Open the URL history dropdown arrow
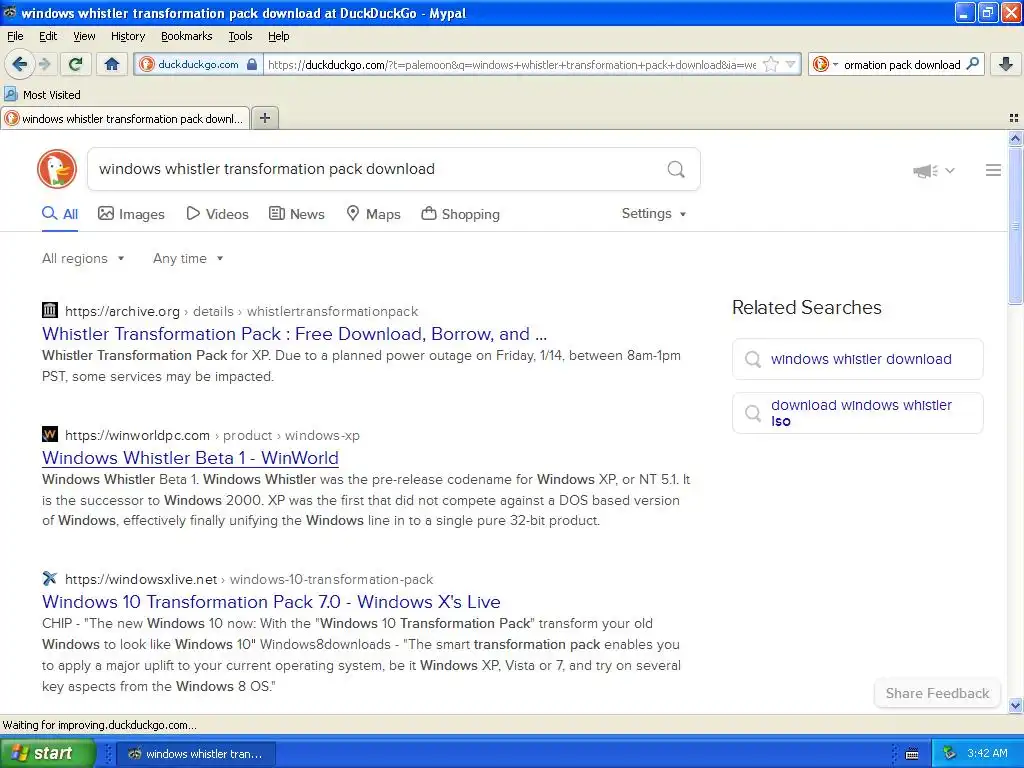1024x768 pixels. click(790, 64)
